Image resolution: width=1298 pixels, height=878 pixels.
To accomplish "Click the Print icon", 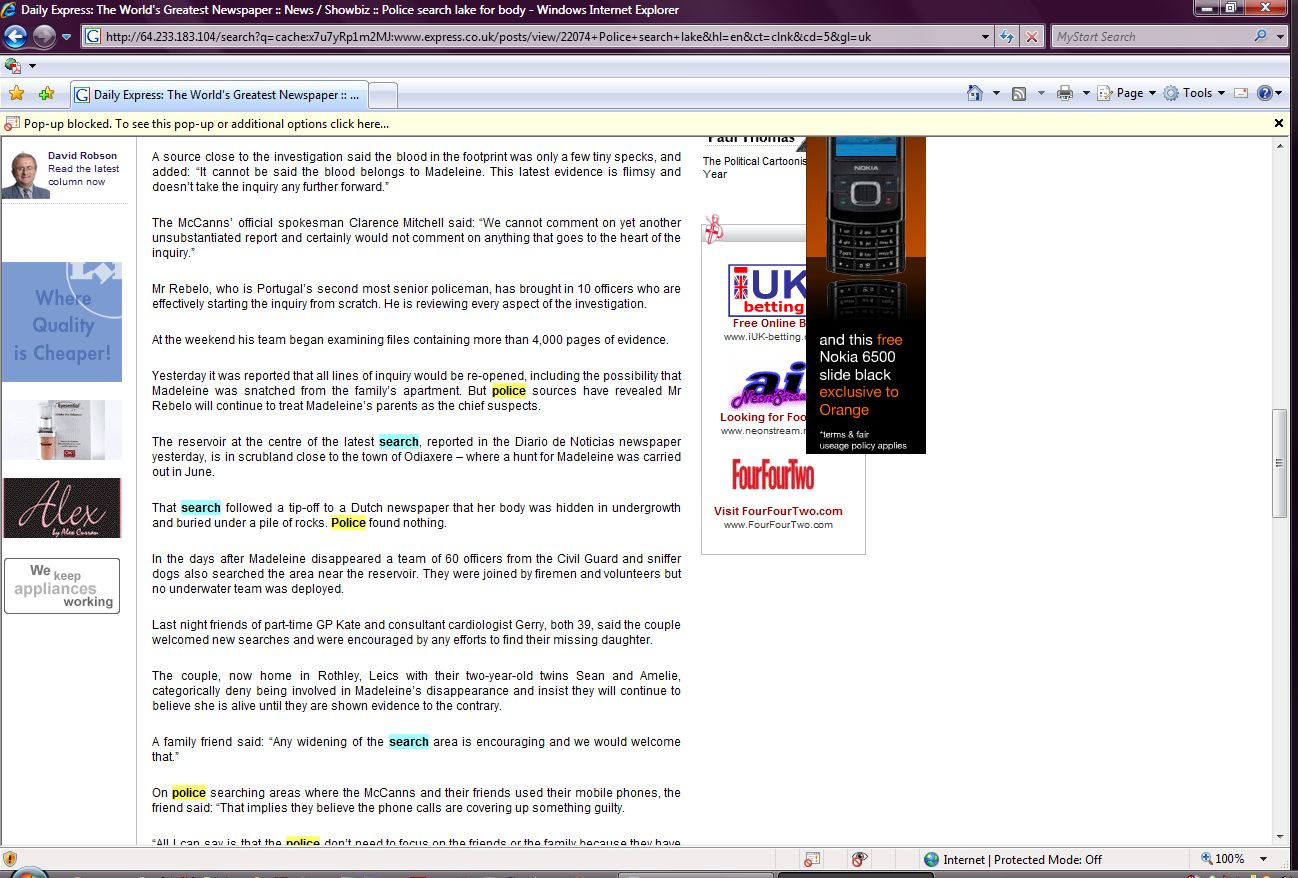I will 1064,93.
